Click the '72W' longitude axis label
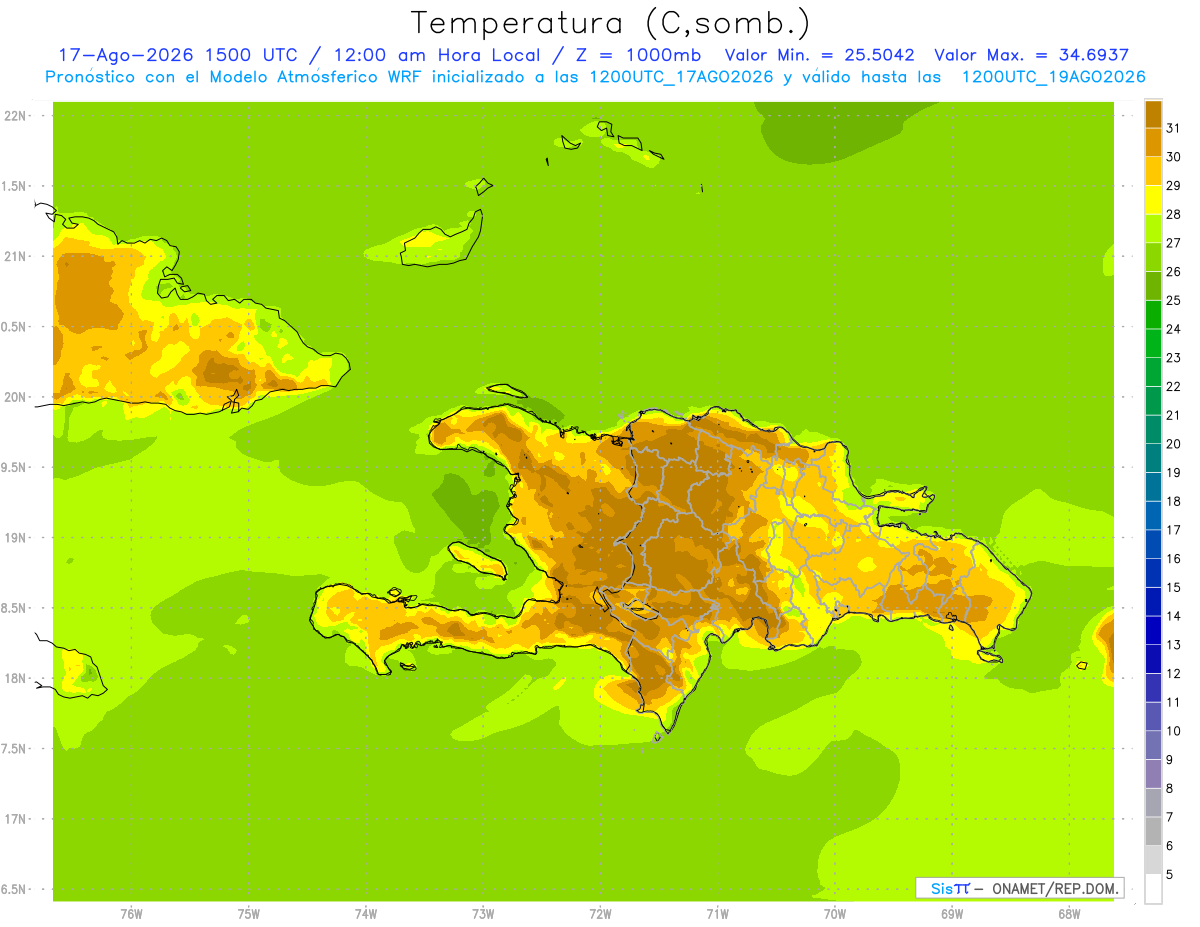 coord(600,914)
